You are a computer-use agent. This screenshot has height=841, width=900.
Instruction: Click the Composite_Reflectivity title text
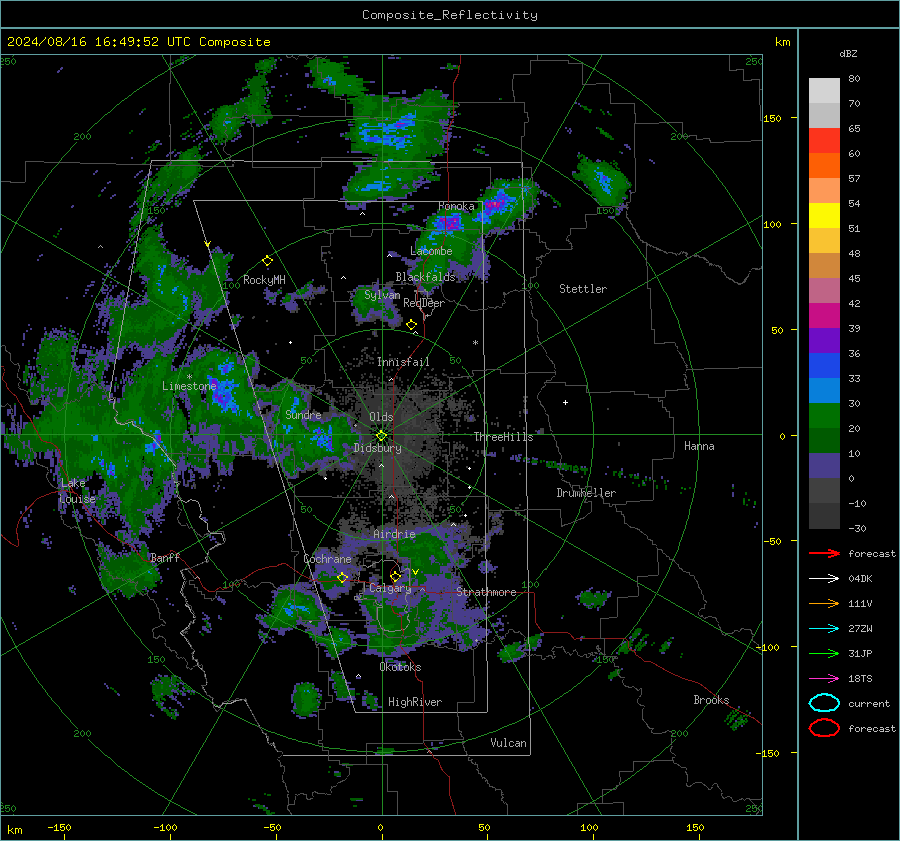click(450, 15)
